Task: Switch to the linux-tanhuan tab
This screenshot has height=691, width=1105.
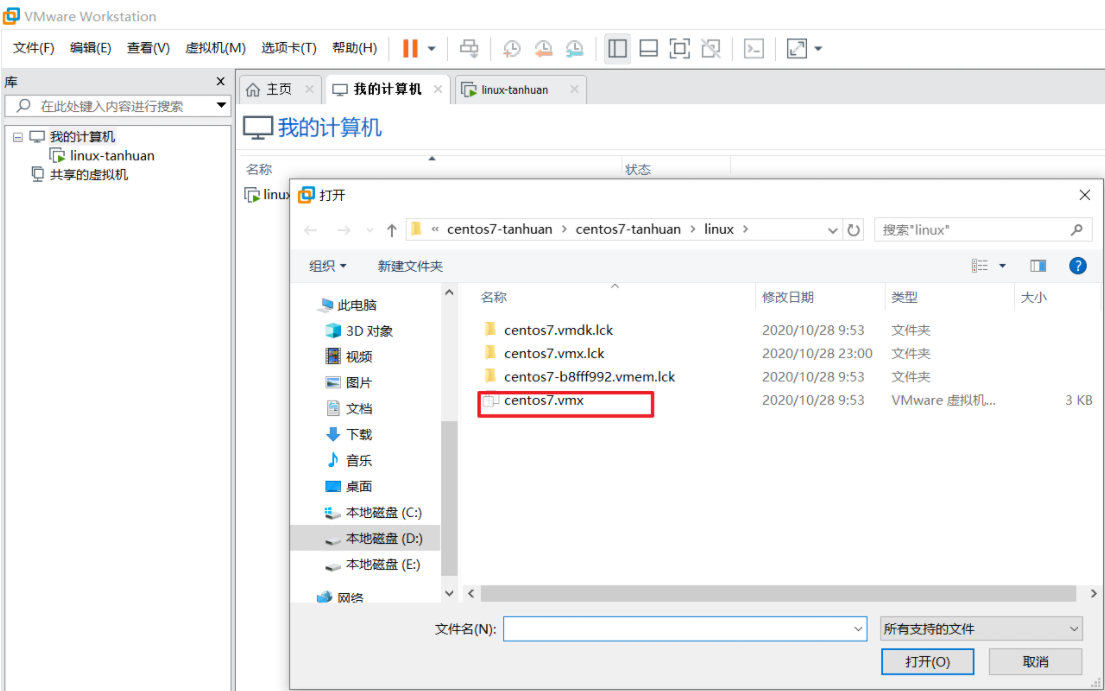Action: [x=514, y=89]
